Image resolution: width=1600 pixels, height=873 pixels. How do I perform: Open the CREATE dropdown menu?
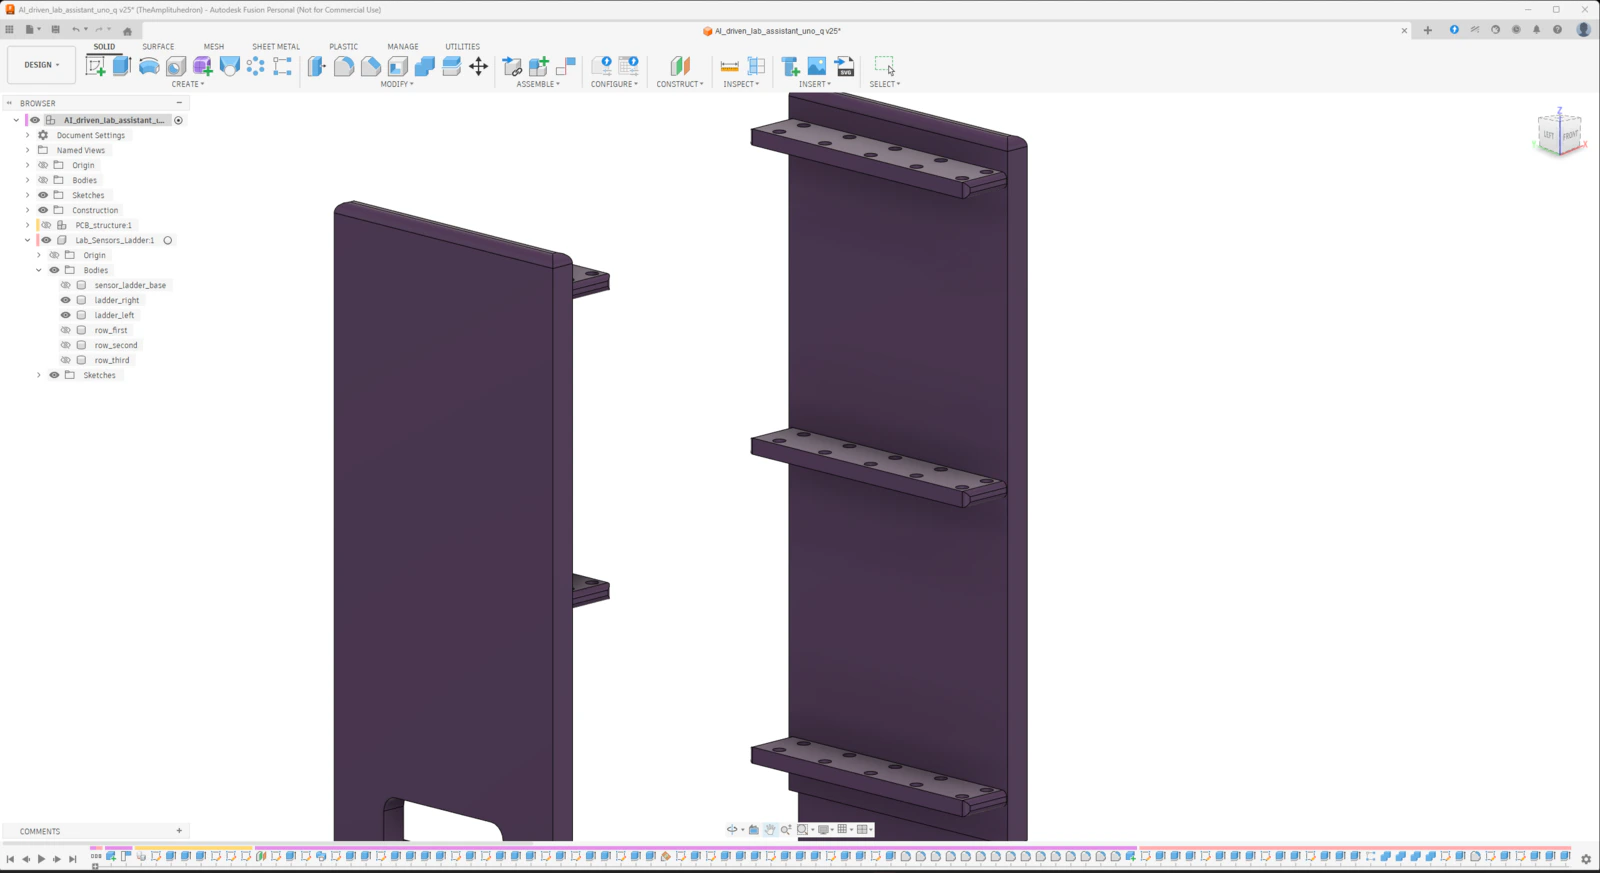point(188,84)
